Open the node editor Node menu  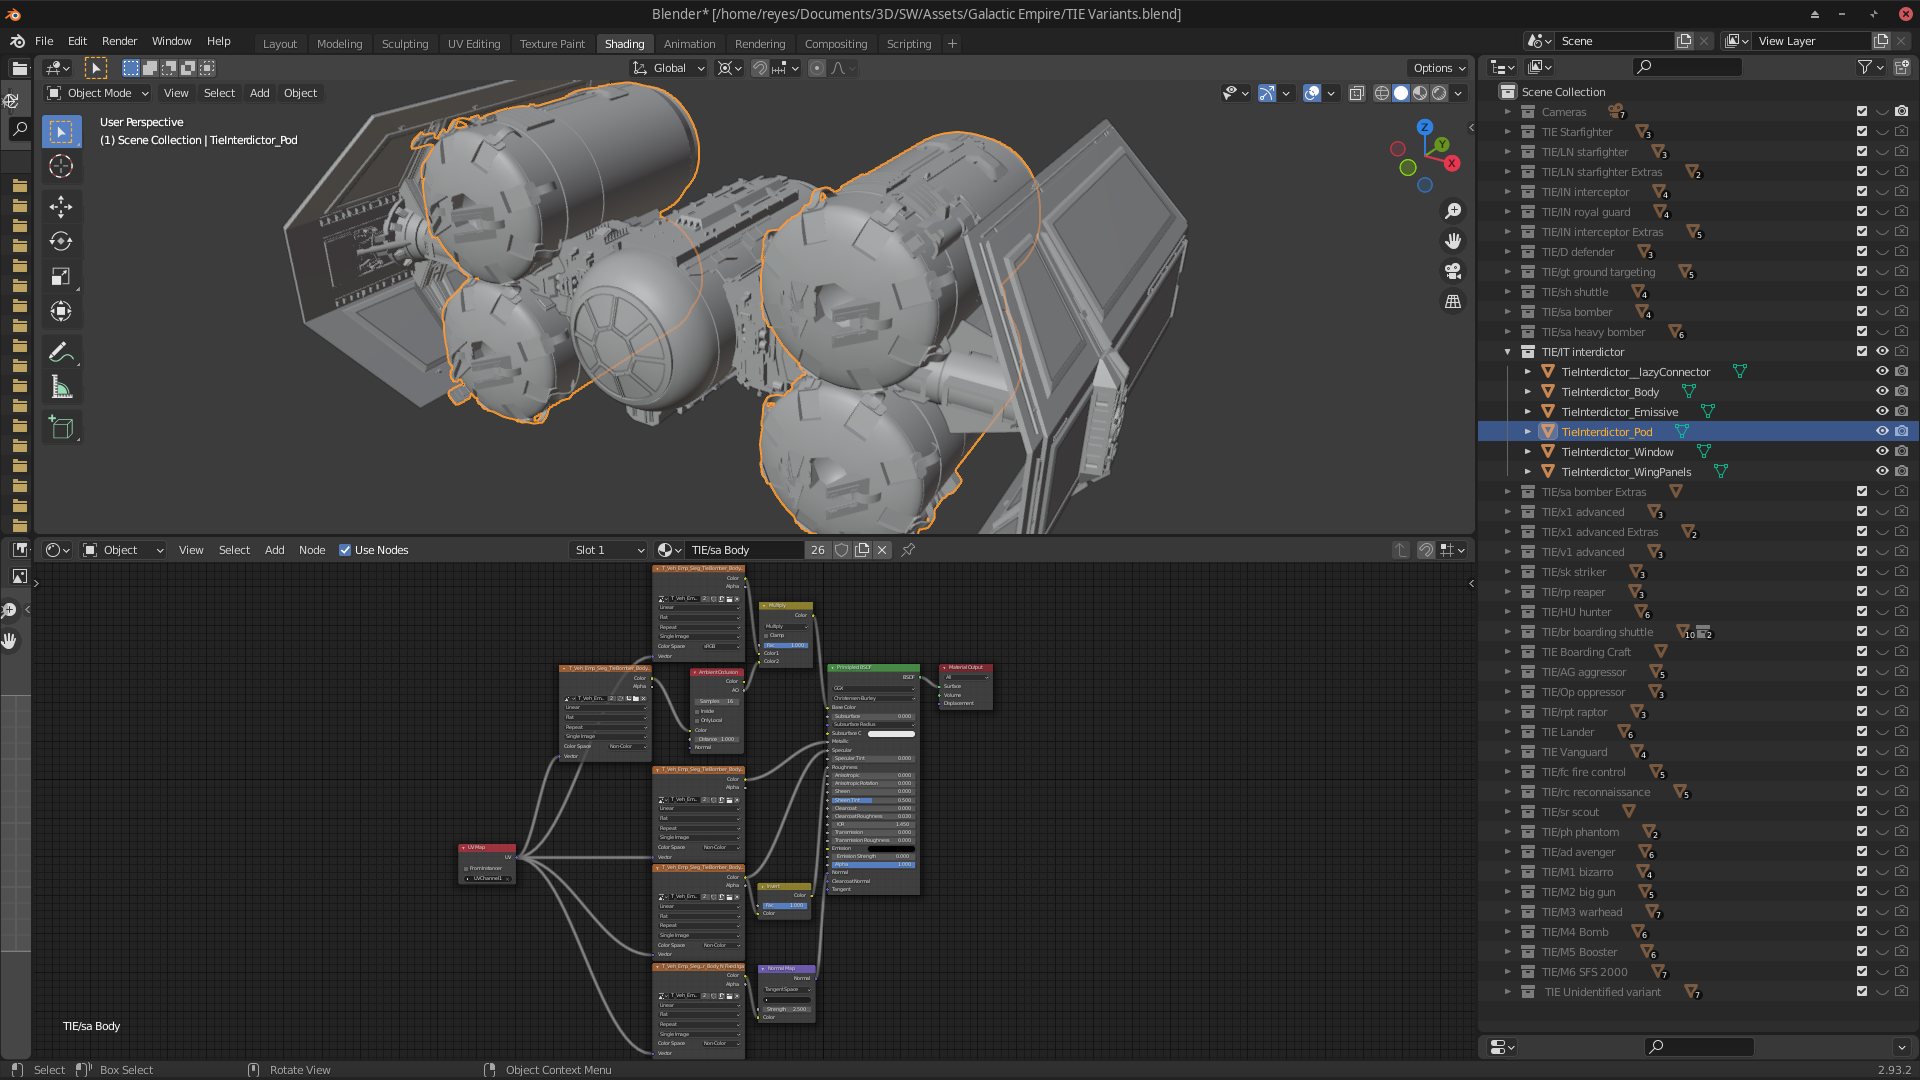click(312, 550)
